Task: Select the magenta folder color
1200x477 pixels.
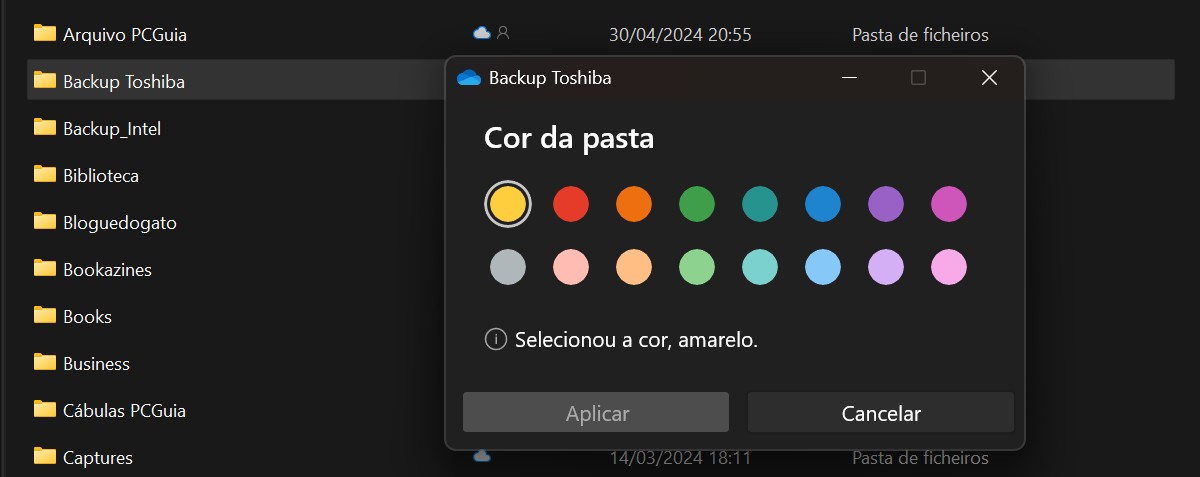Action: pos(949,204)
